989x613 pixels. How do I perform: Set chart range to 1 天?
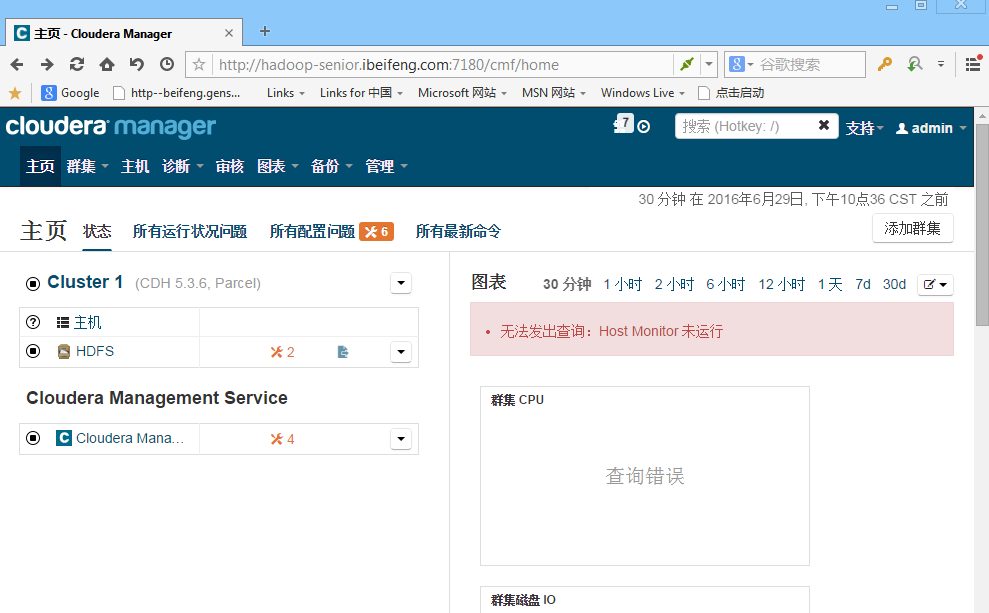[x=830, y=284]
